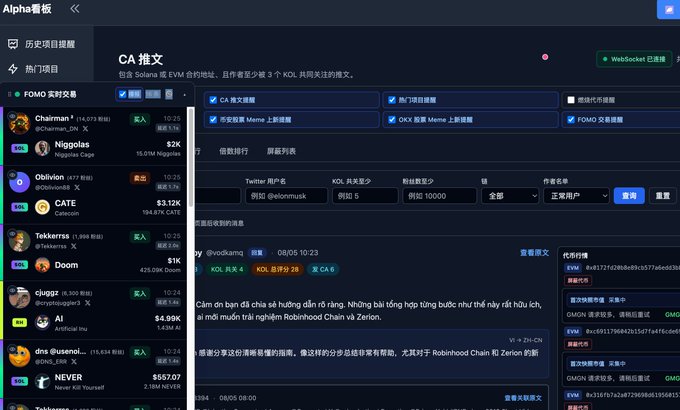Focus Twitter 用户名 input field

[286, 196]
